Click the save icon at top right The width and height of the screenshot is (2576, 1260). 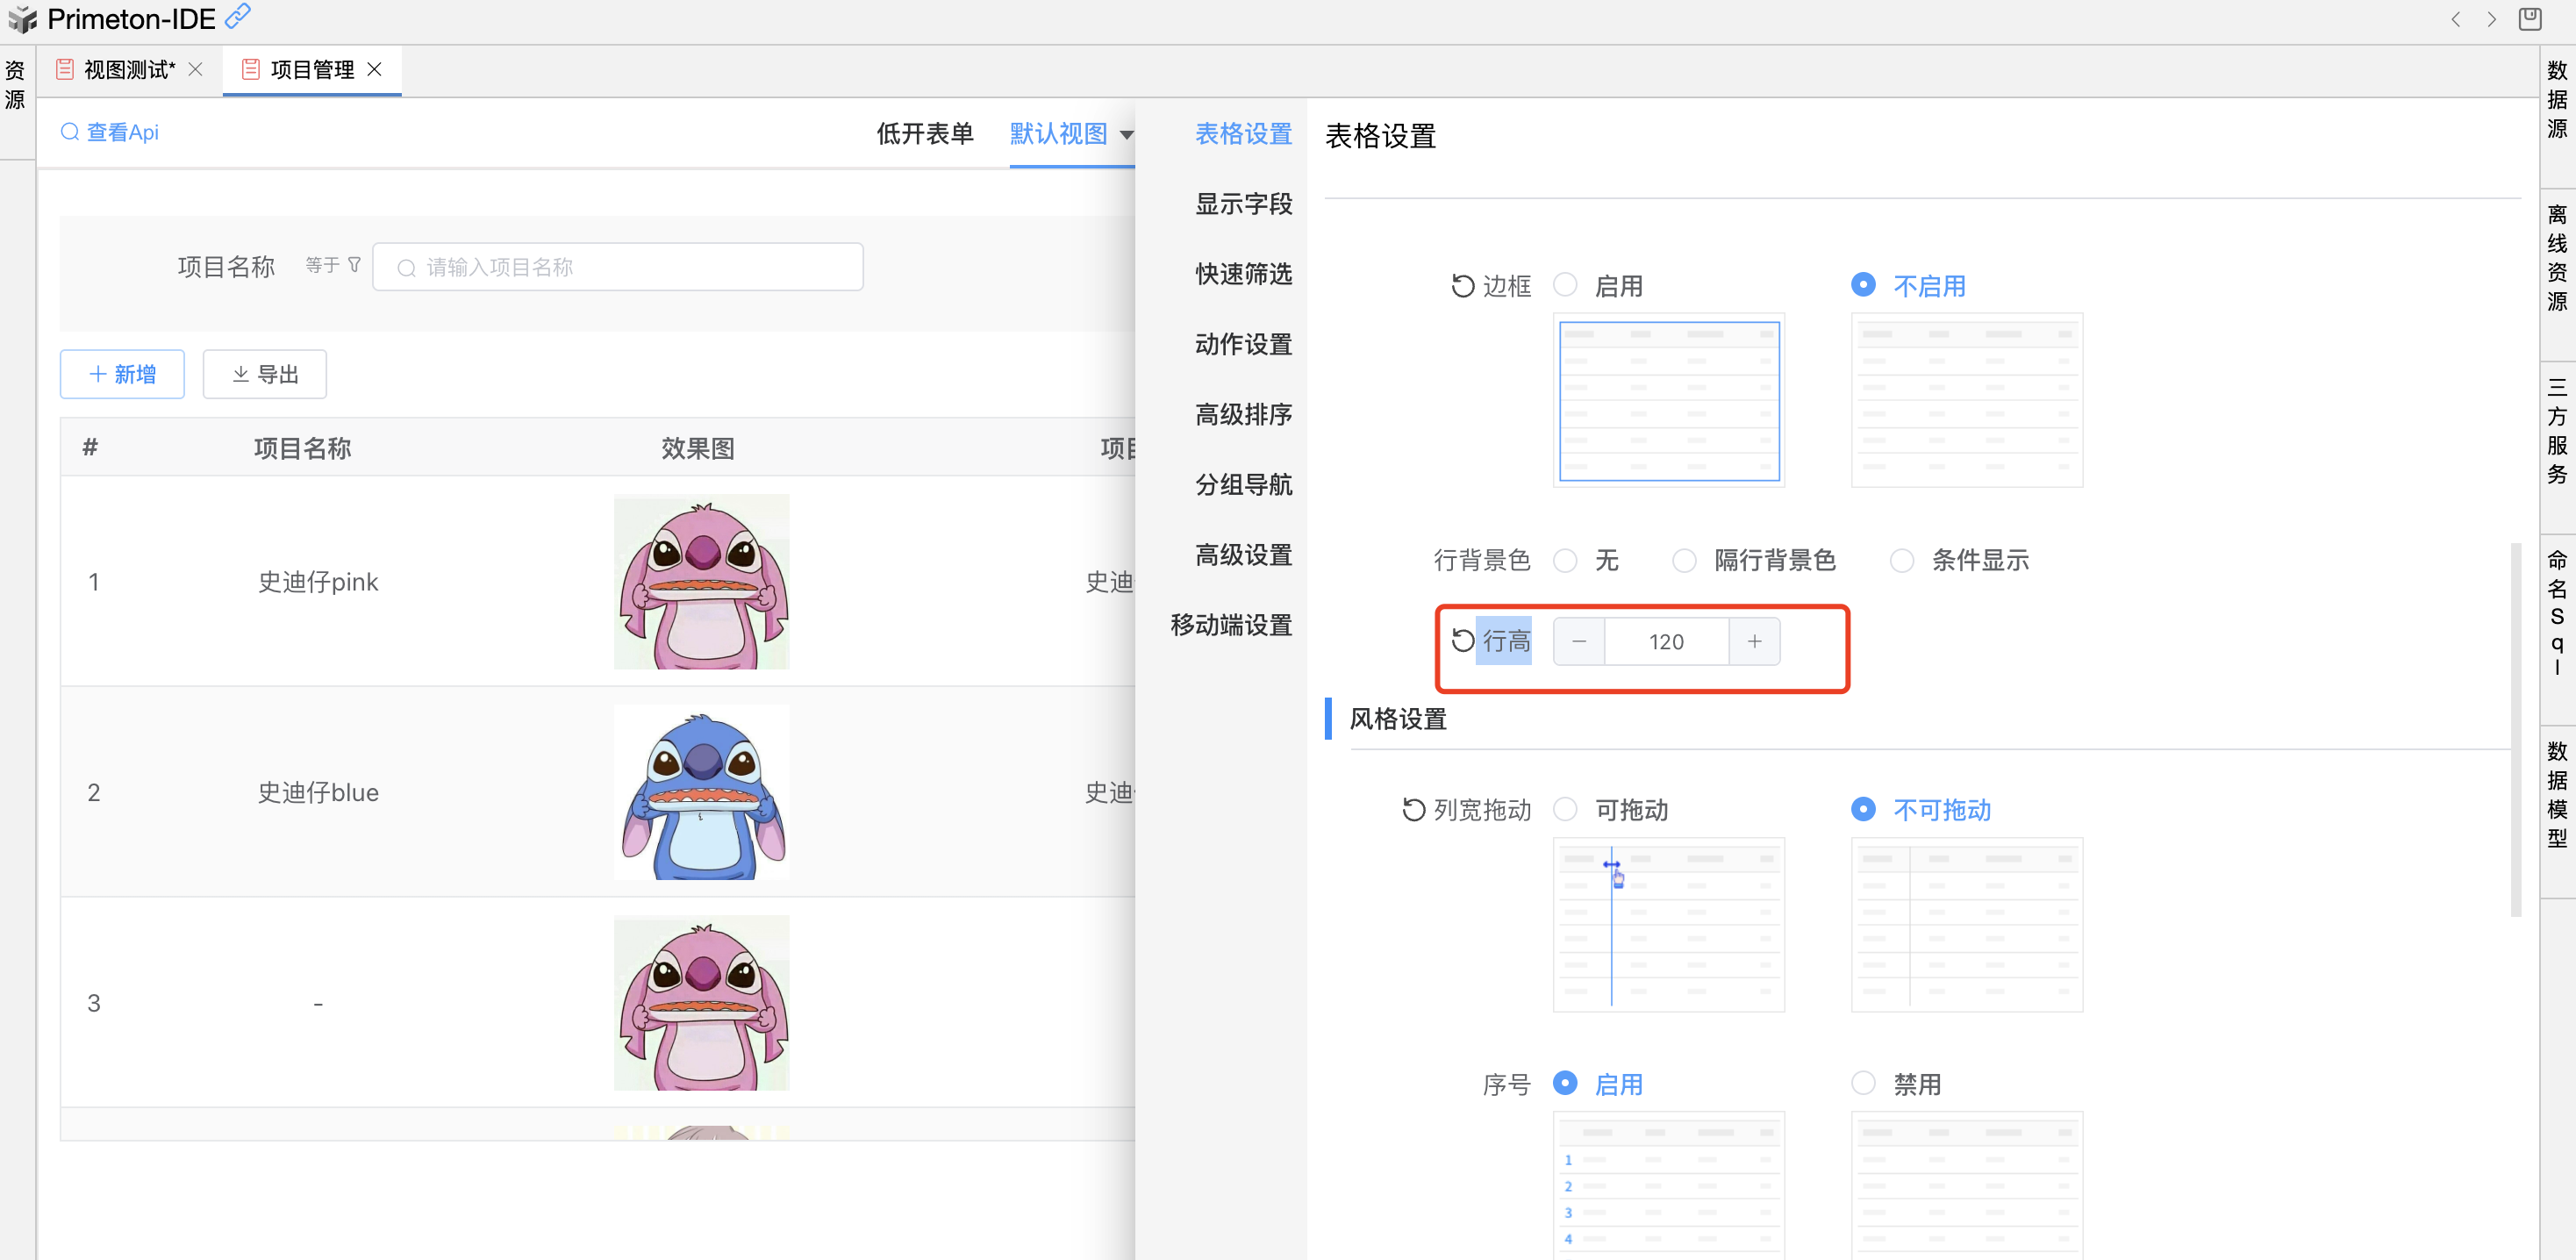coord(2529,19)
